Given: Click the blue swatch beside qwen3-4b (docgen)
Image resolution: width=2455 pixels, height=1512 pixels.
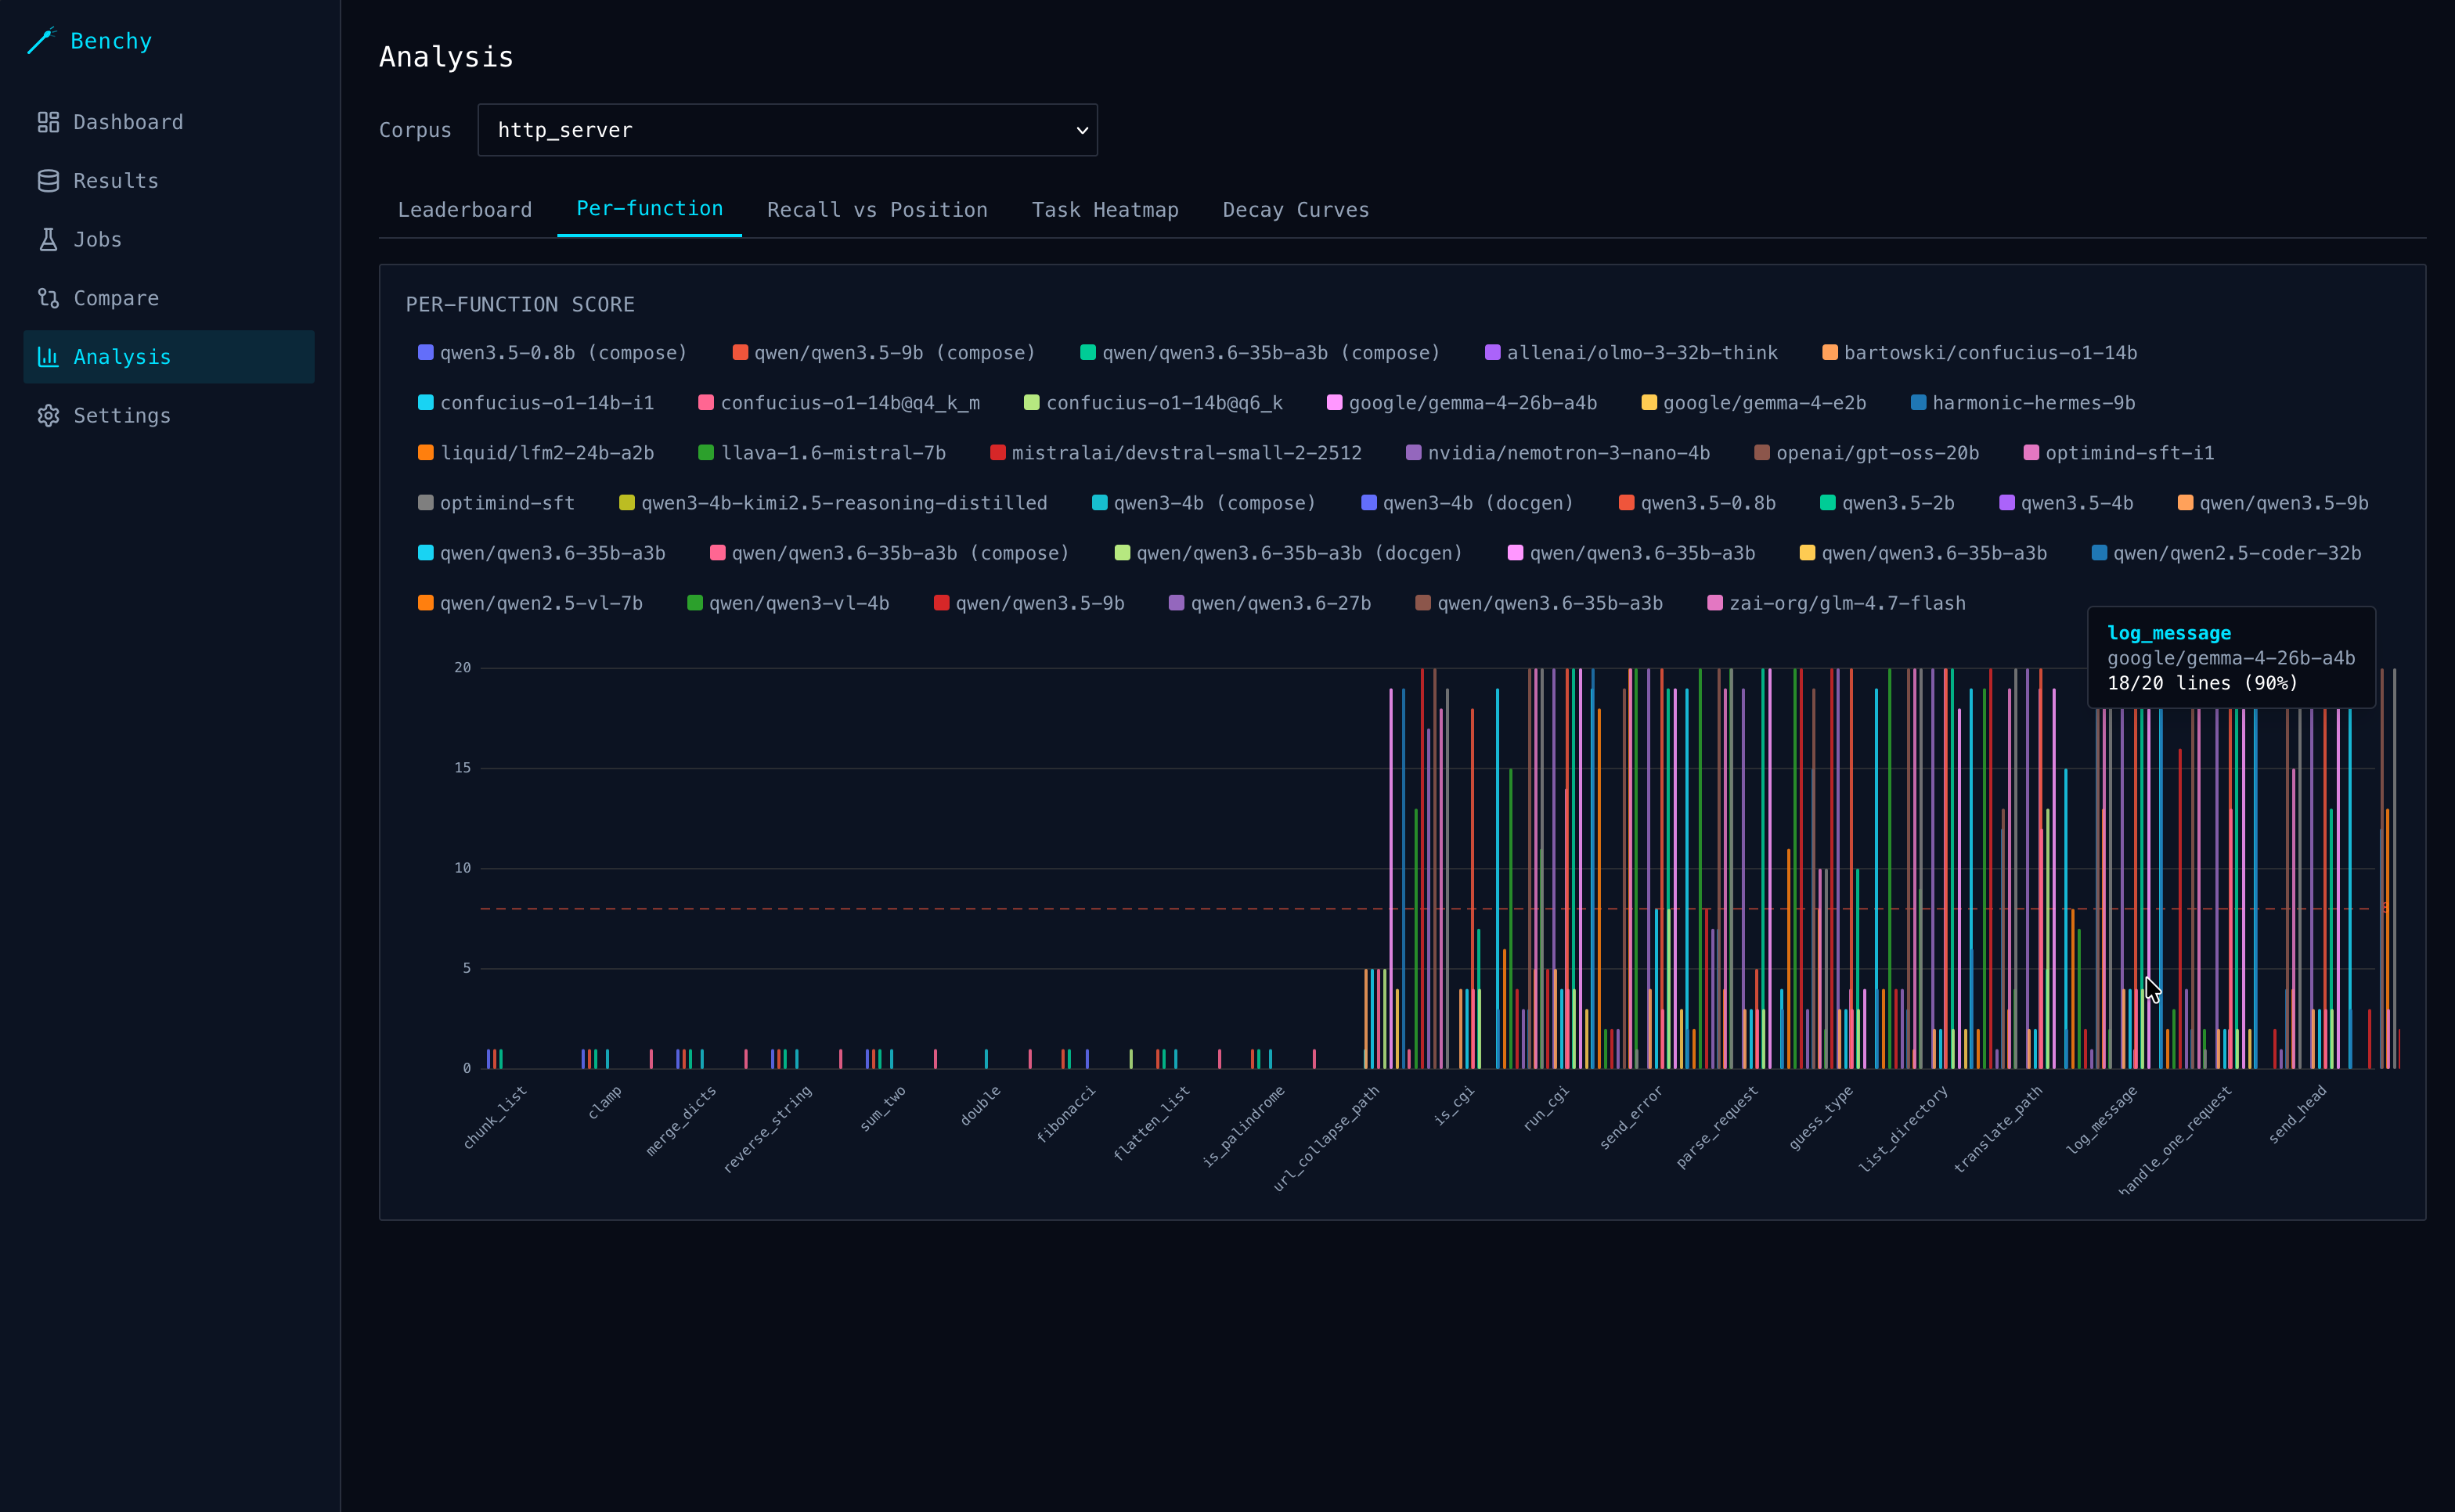Looking at the screenshot, I should [1369, 503].
